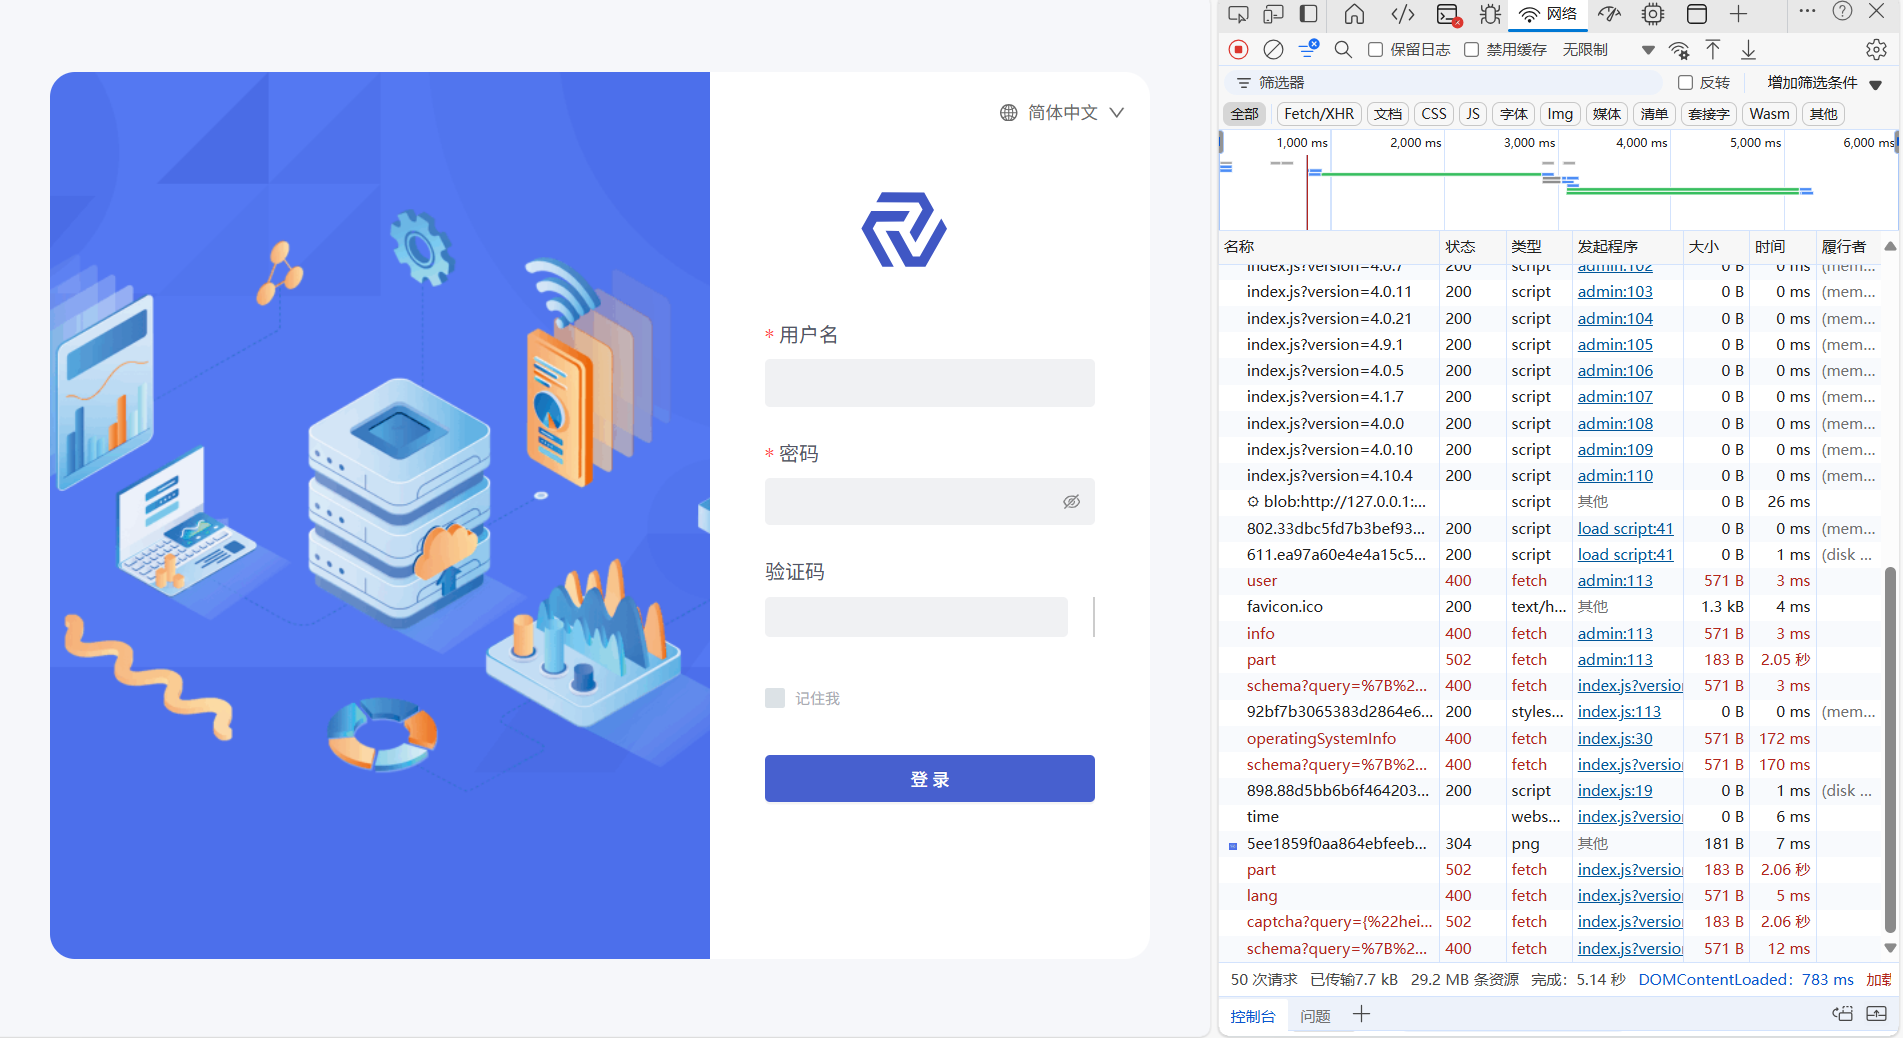This screenshot has height=1038, width=1903.
Task: Open the Performance gauge icon panel
Action: coord(1609,14)
